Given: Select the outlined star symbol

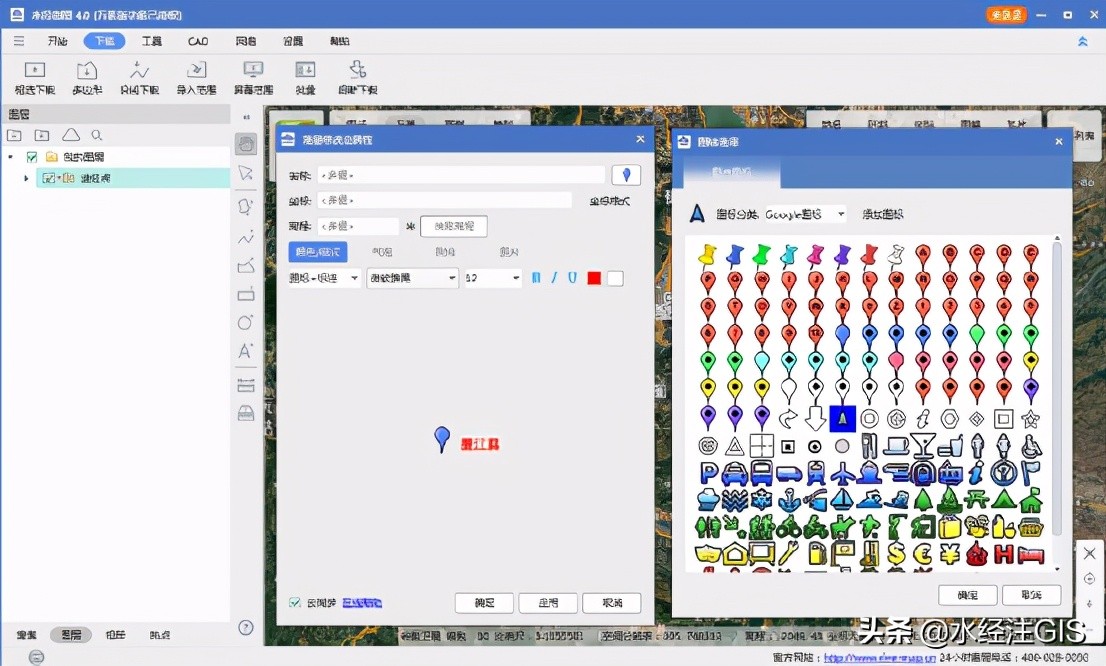Looking at the screenshot, I should (x=1030, y=419).
